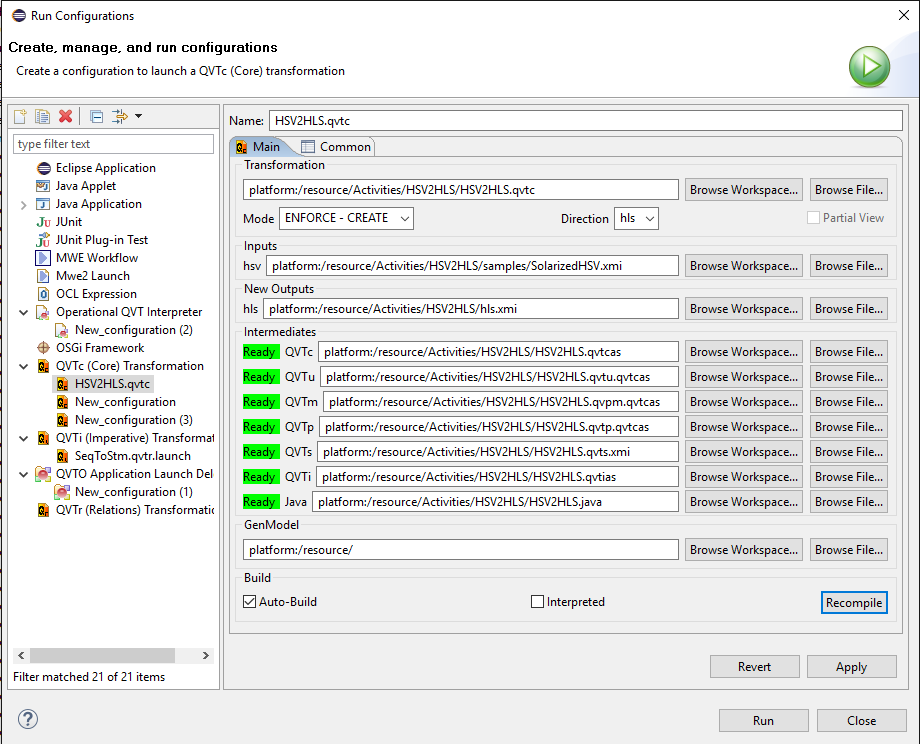Click the QVTr (Relations) Transformation icon
The width and height of the screenshot is (920, 744).
click(x=43, y=510)
